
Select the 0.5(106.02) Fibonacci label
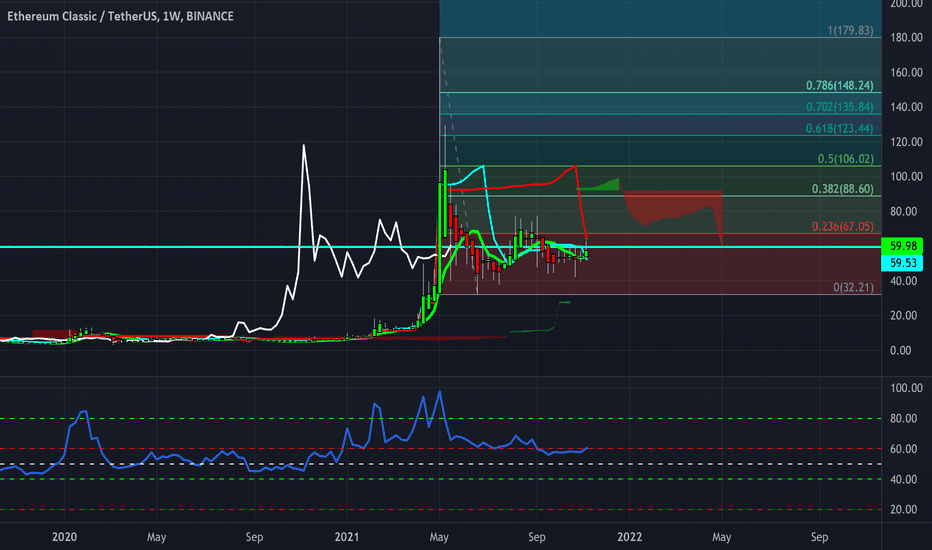click(845, 159)
